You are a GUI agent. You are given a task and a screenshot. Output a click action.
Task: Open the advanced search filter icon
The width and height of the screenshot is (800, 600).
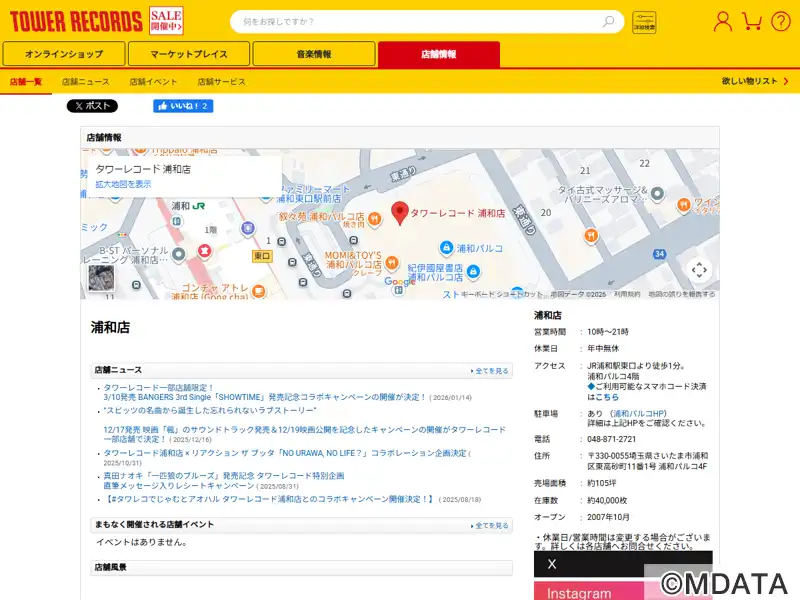click(x=644, y=22)
